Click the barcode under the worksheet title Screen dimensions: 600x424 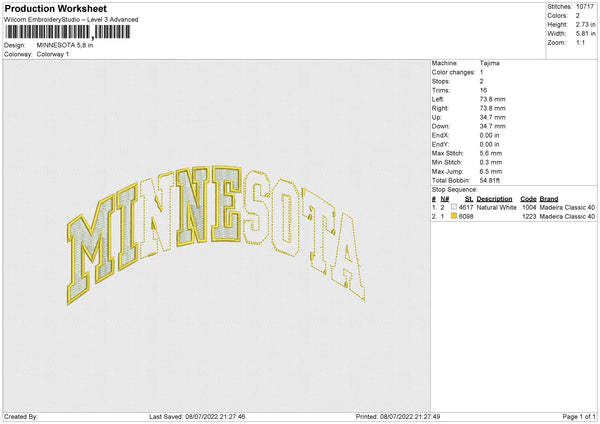pyautogui.click(x=68, y=32)
